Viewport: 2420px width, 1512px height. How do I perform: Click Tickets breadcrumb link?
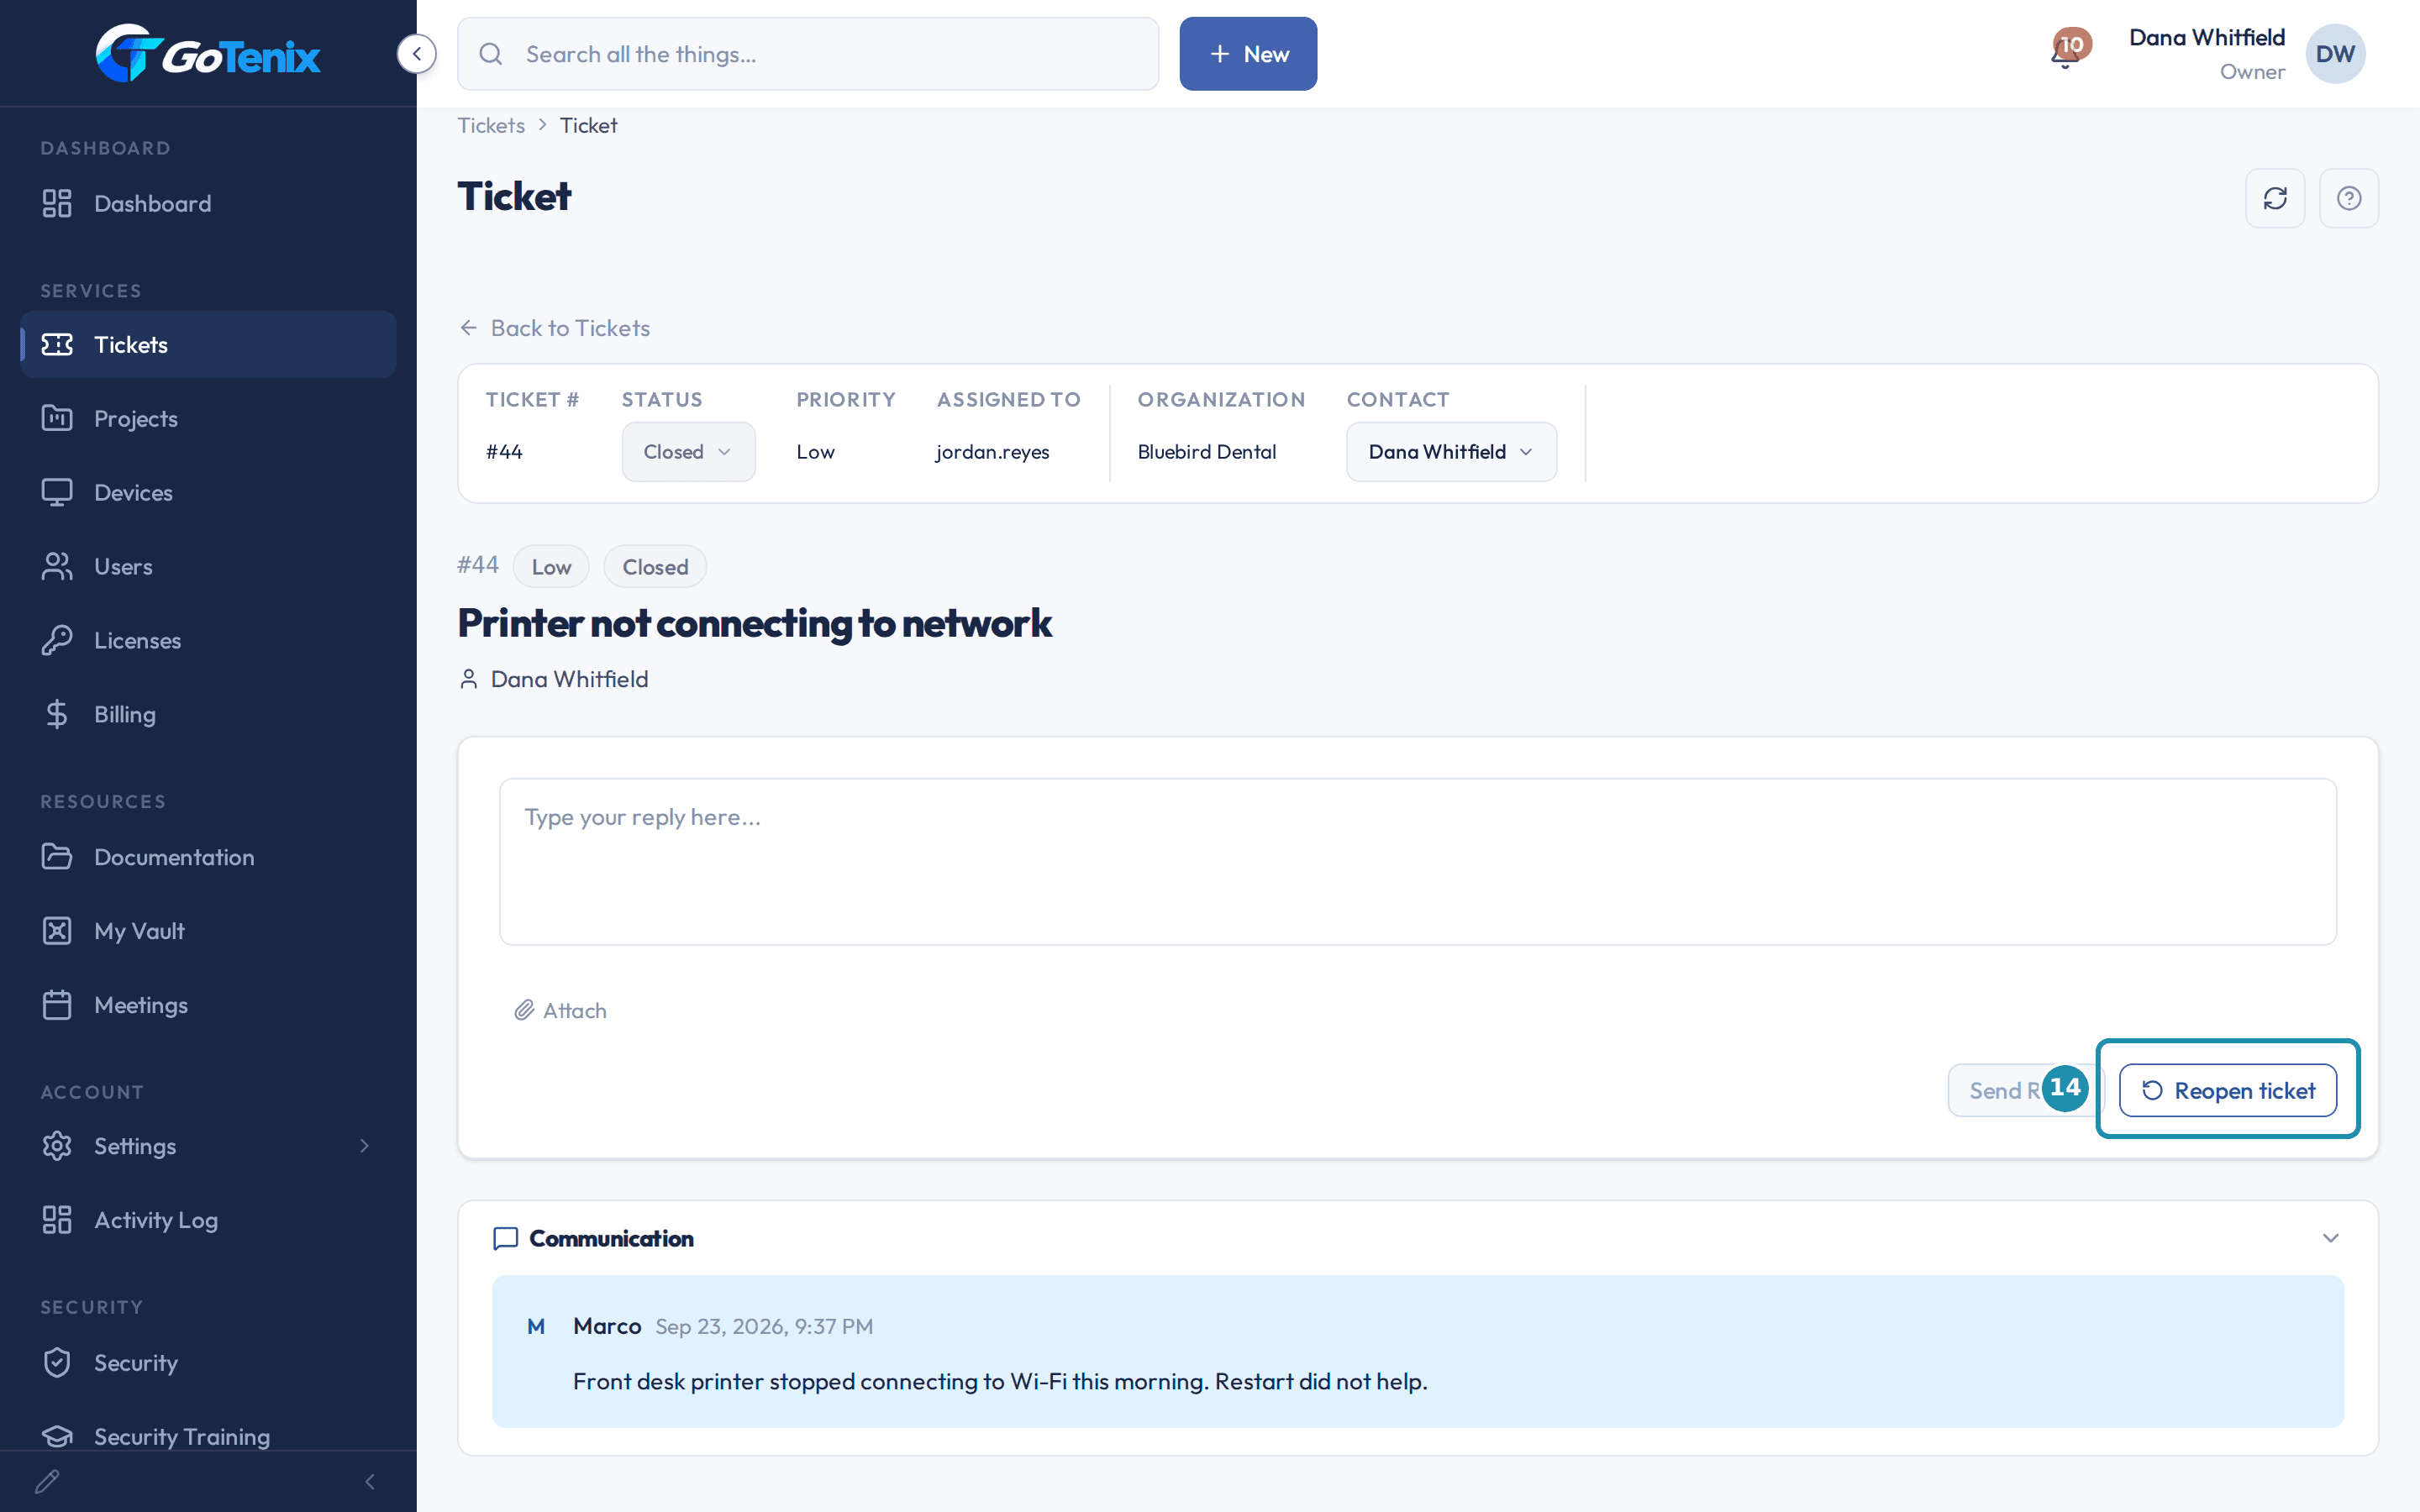pyautogui.click(x=491, y=125)
